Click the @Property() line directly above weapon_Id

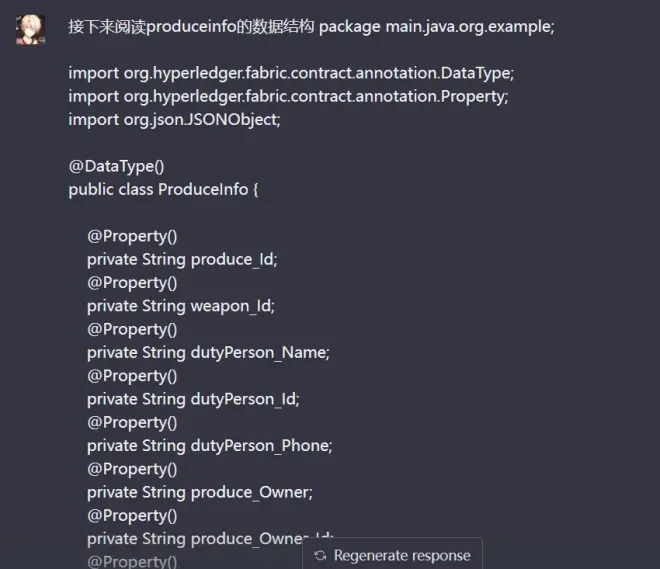pyautogui.click(x=132, y=282)
